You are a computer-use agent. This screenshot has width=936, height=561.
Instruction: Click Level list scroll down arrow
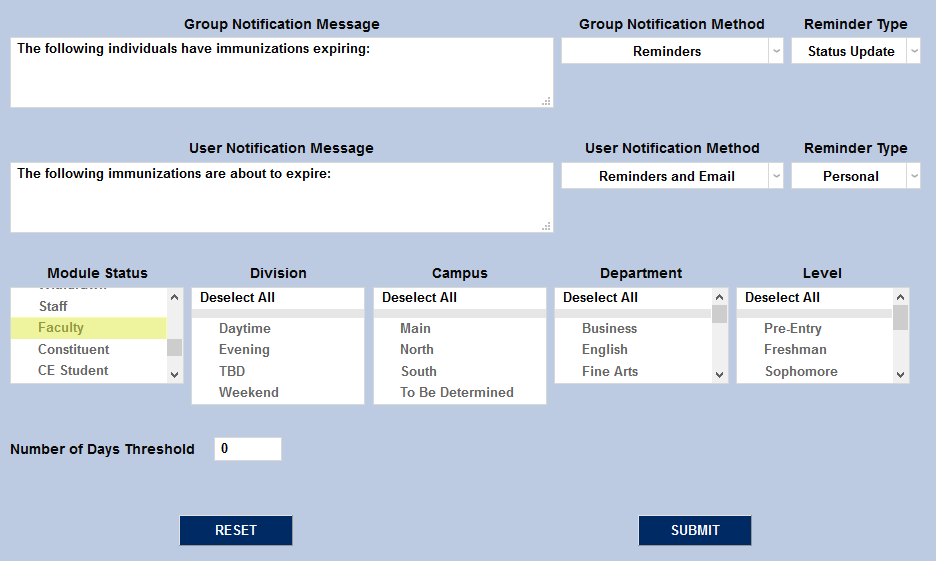coord(901,375)
